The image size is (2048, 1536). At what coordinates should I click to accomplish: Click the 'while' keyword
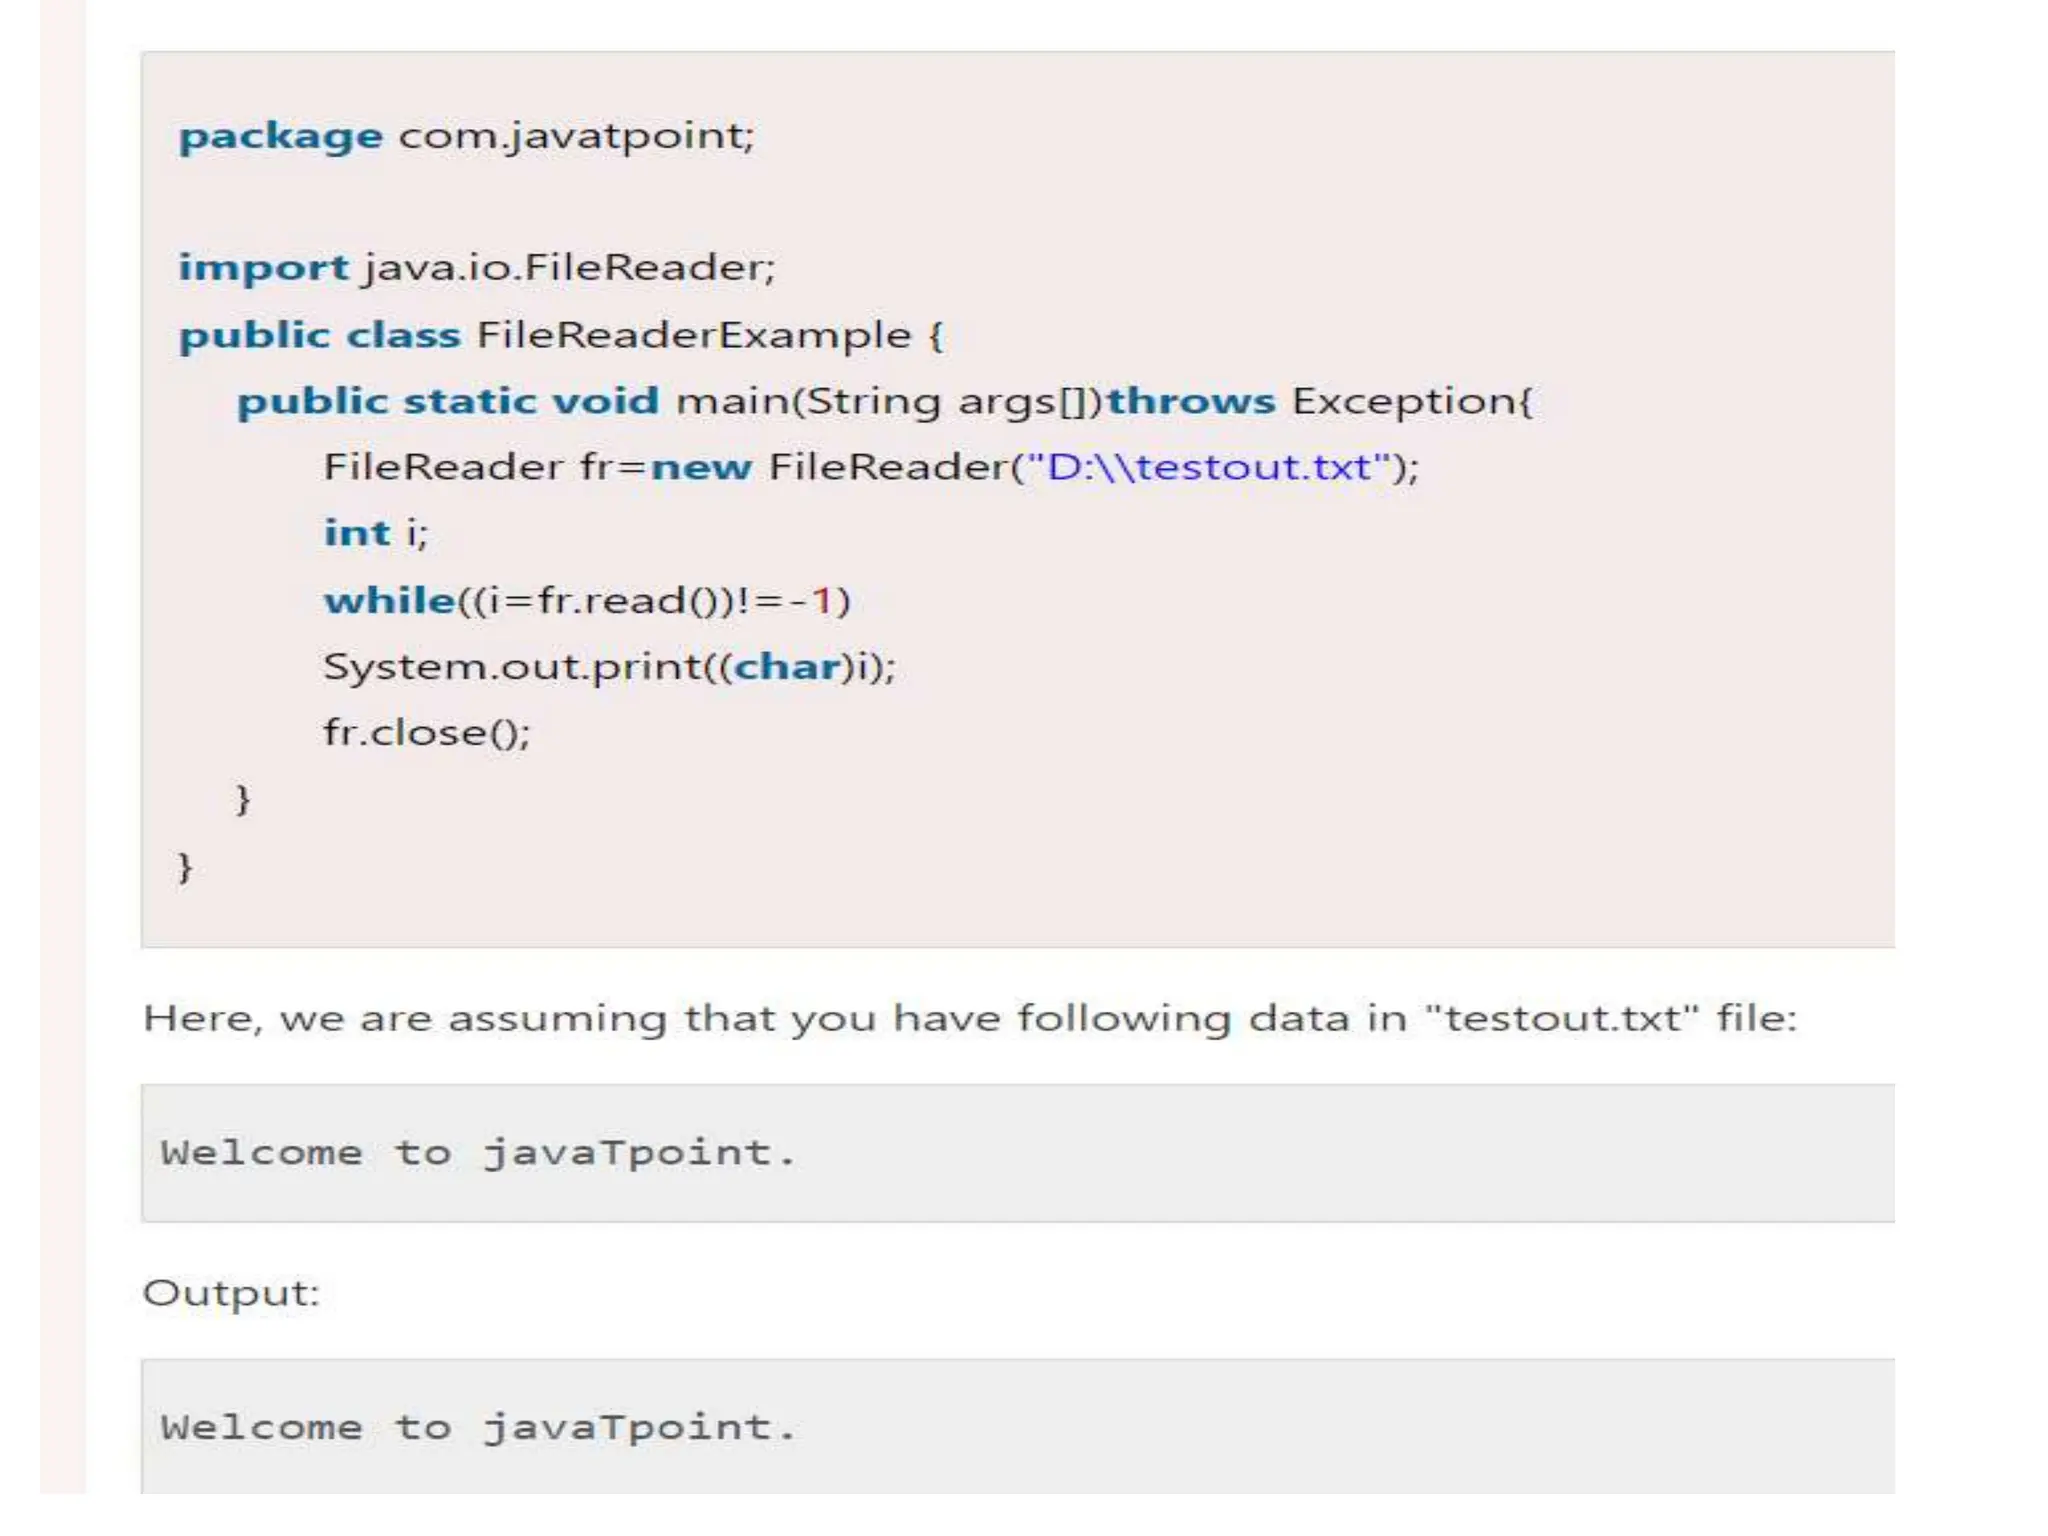[389, 600]
